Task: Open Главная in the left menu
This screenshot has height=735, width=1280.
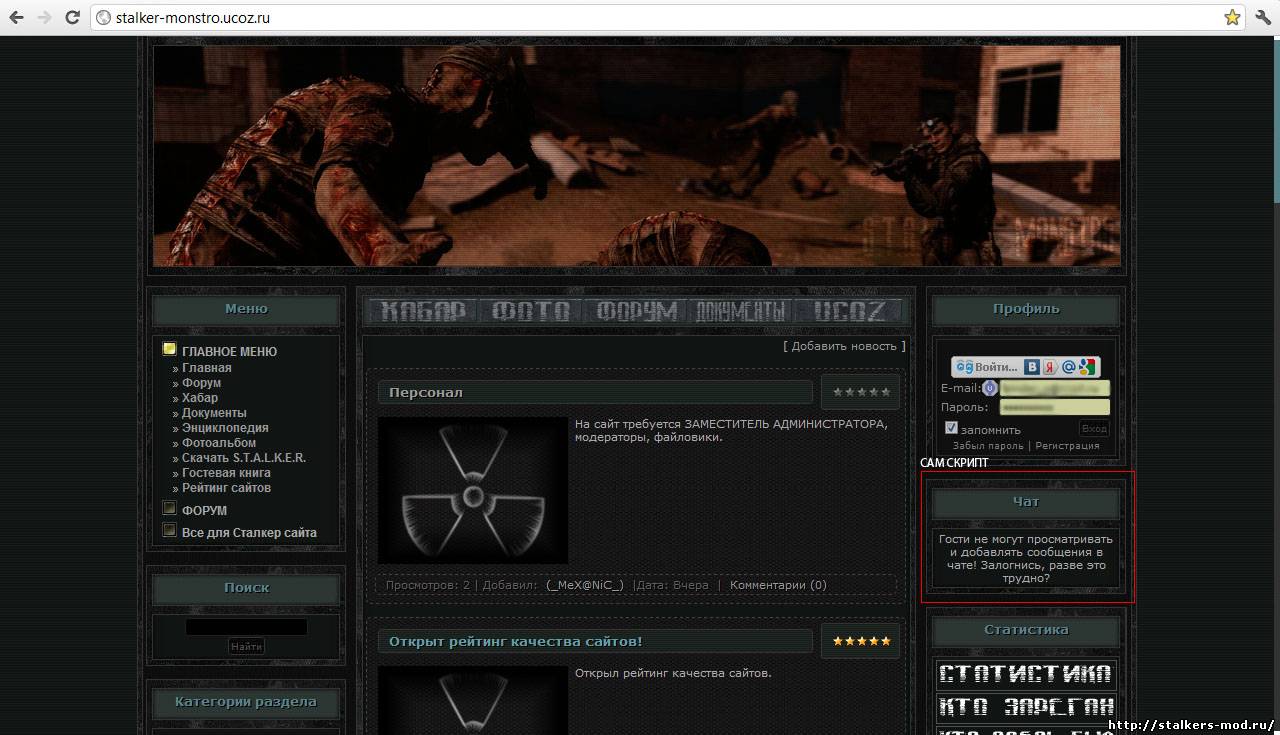Action: [x=206, y=368]
